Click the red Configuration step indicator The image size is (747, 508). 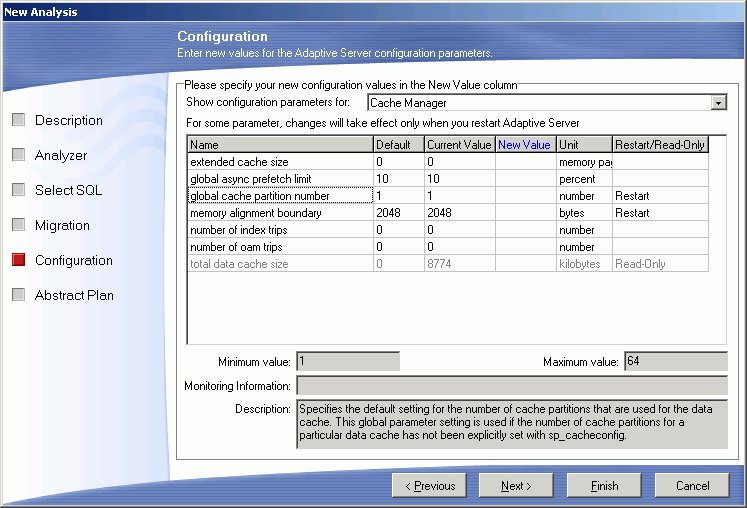pyautogui.click(x=19, y=261)
